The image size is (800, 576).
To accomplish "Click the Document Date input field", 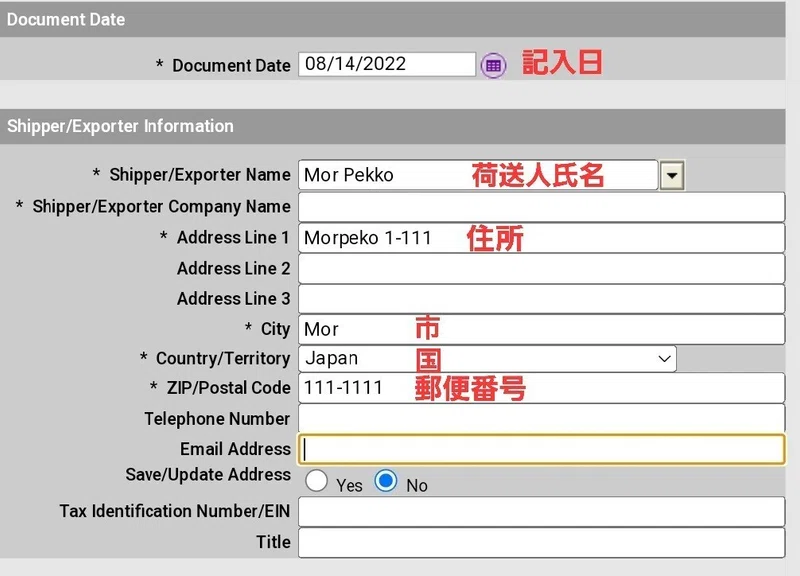I will pyautogui.click(x=387, y=64).
